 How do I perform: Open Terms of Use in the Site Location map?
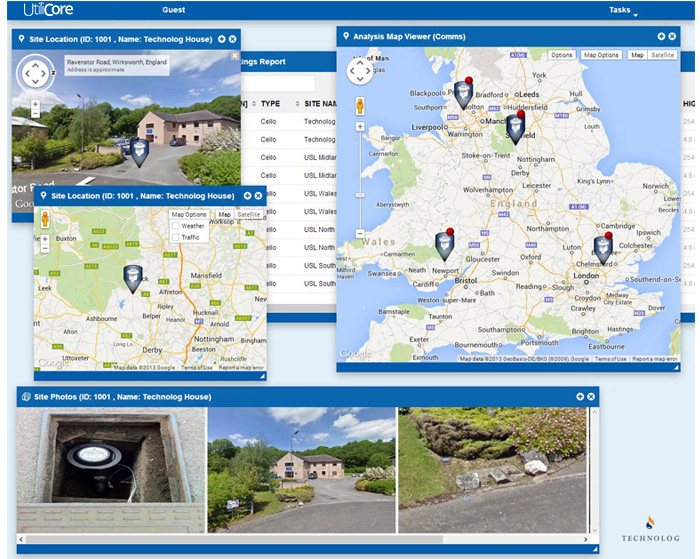(196, 367)
